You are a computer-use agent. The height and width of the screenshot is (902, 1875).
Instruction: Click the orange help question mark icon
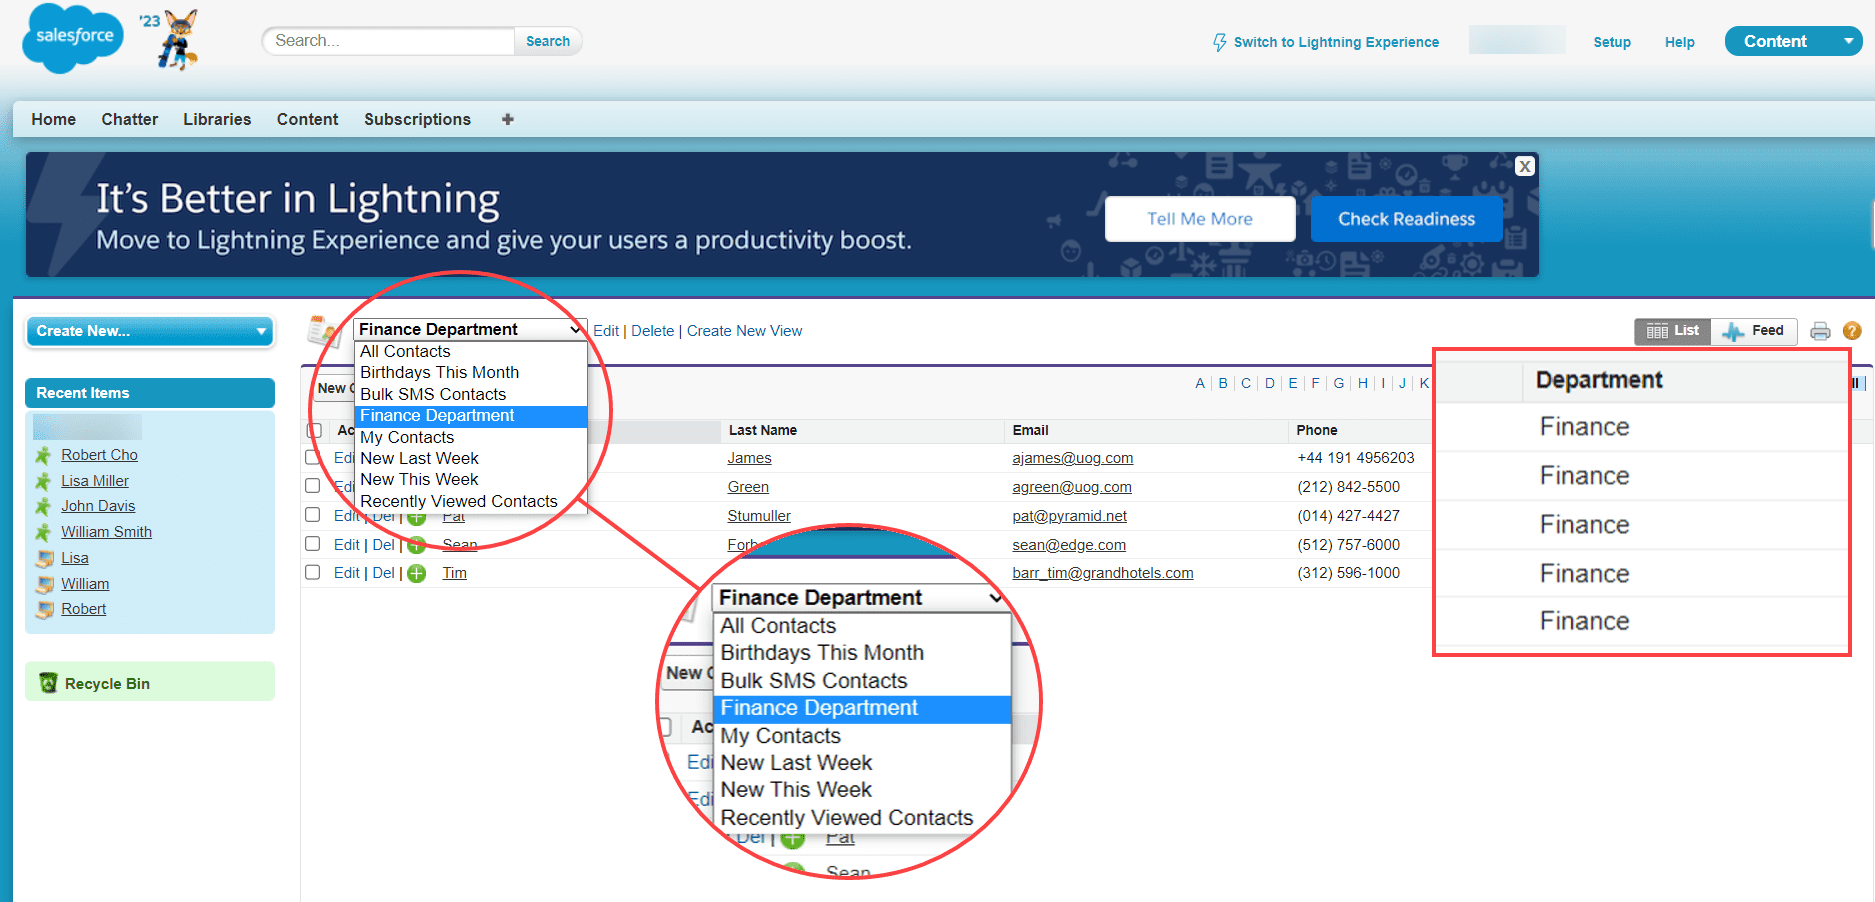point(1852,331)
